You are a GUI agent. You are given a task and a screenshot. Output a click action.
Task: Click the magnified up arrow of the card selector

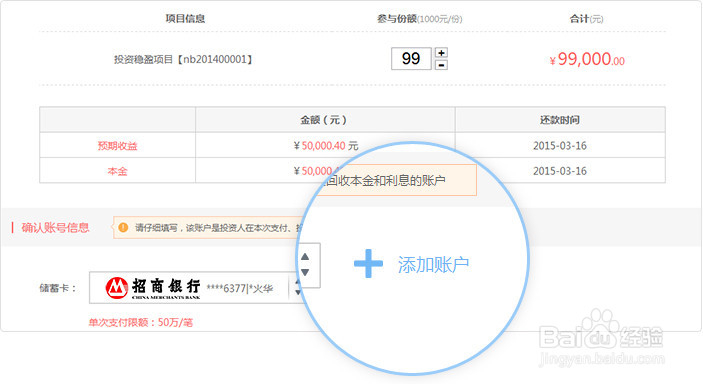point(305,257)
